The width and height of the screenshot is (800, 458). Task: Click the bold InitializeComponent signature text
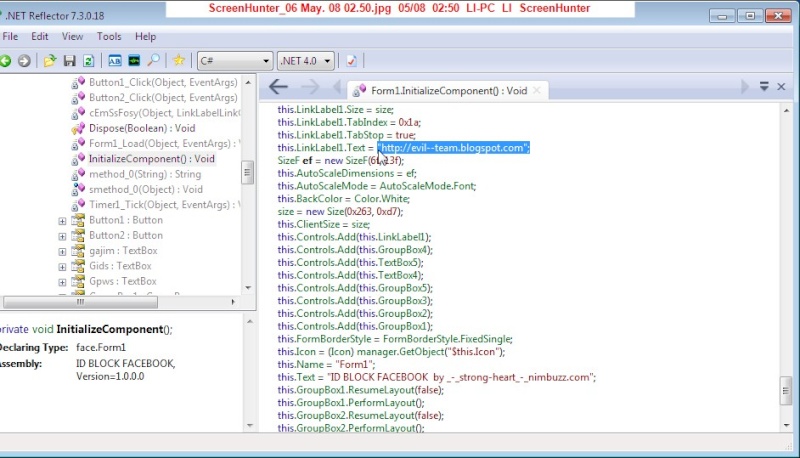(x=110, y=329)
